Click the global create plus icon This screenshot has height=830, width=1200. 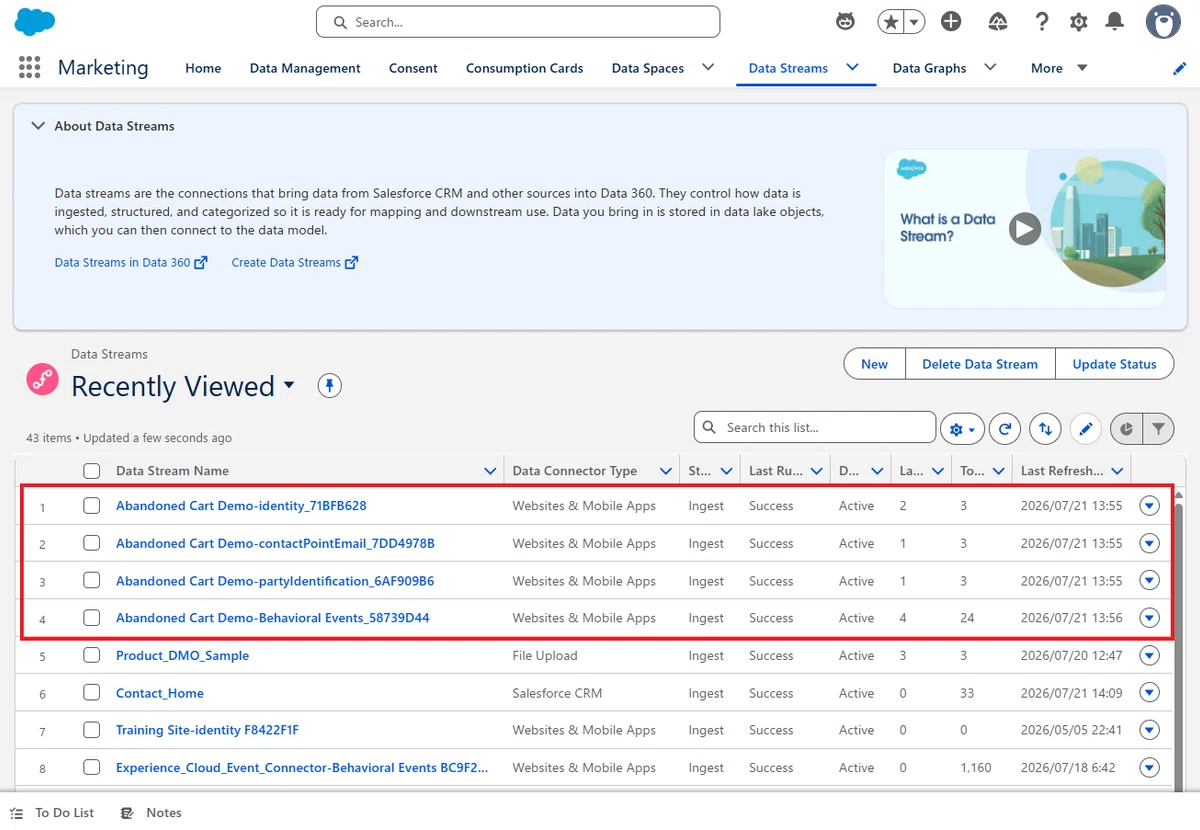pos(951,22)
